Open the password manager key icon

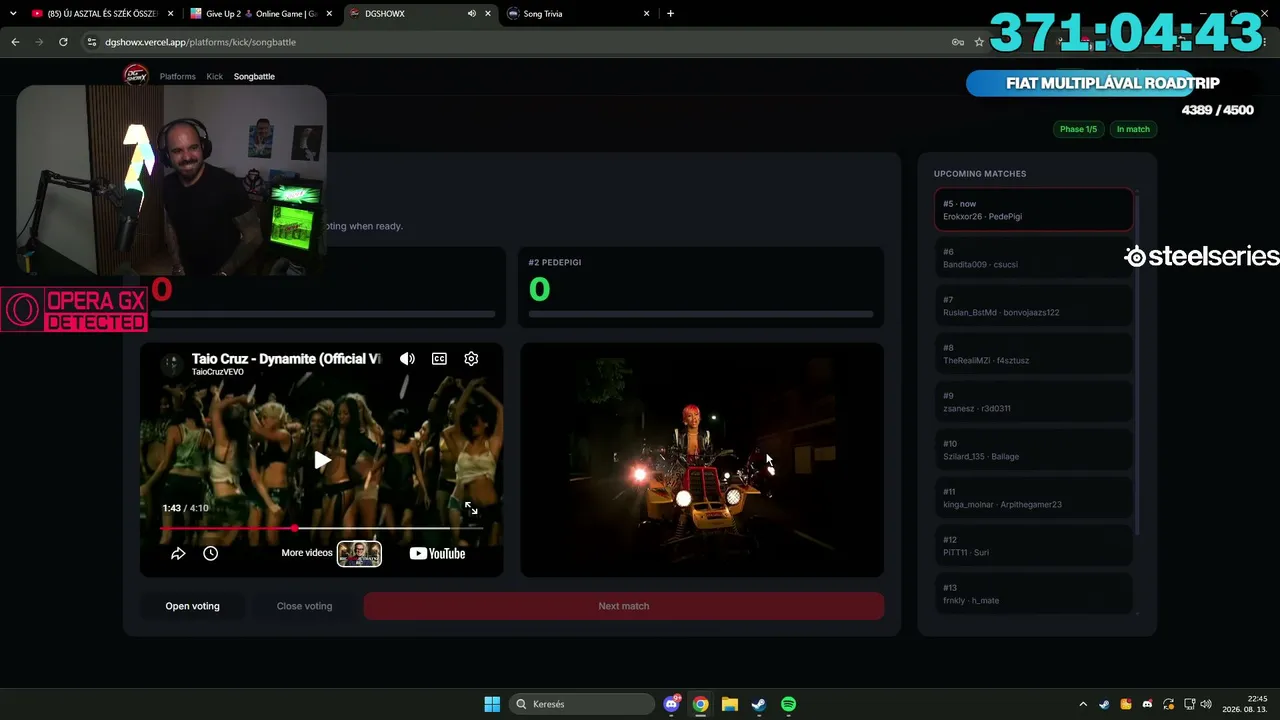point(957,42)
